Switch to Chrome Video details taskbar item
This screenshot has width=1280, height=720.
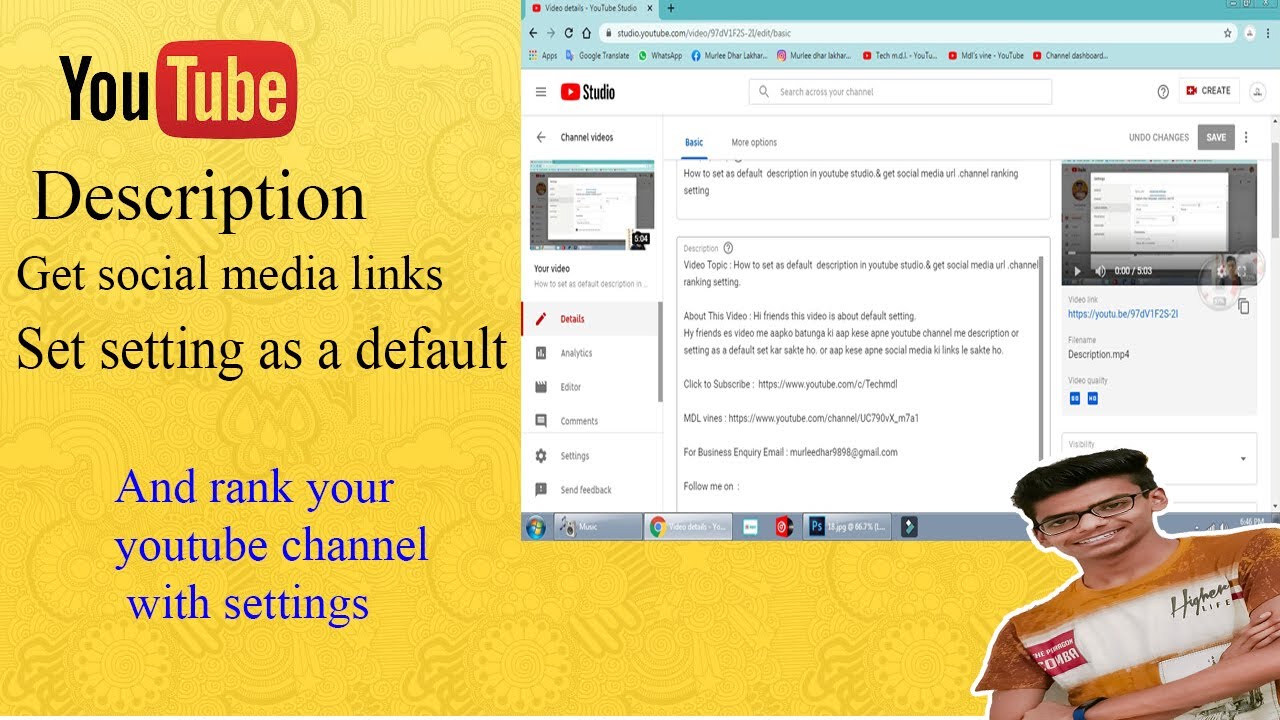(x=689, y=527)
